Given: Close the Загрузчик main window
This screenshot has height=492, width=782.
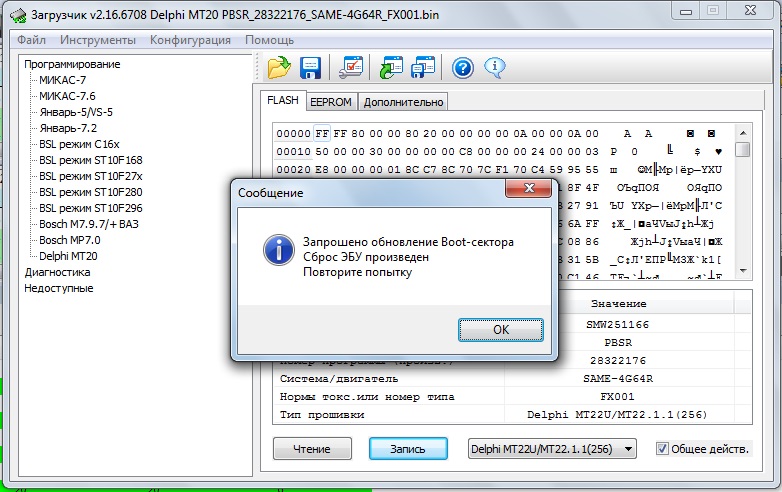Looking at the screenshot, I should click(x=750, y=11).
